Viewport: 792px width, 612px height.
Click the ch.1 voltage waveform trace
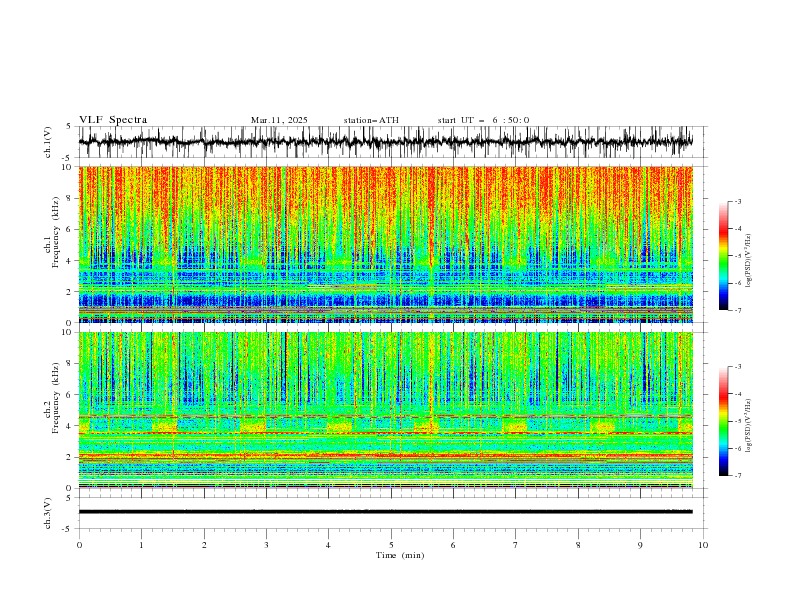coord(385,141)
